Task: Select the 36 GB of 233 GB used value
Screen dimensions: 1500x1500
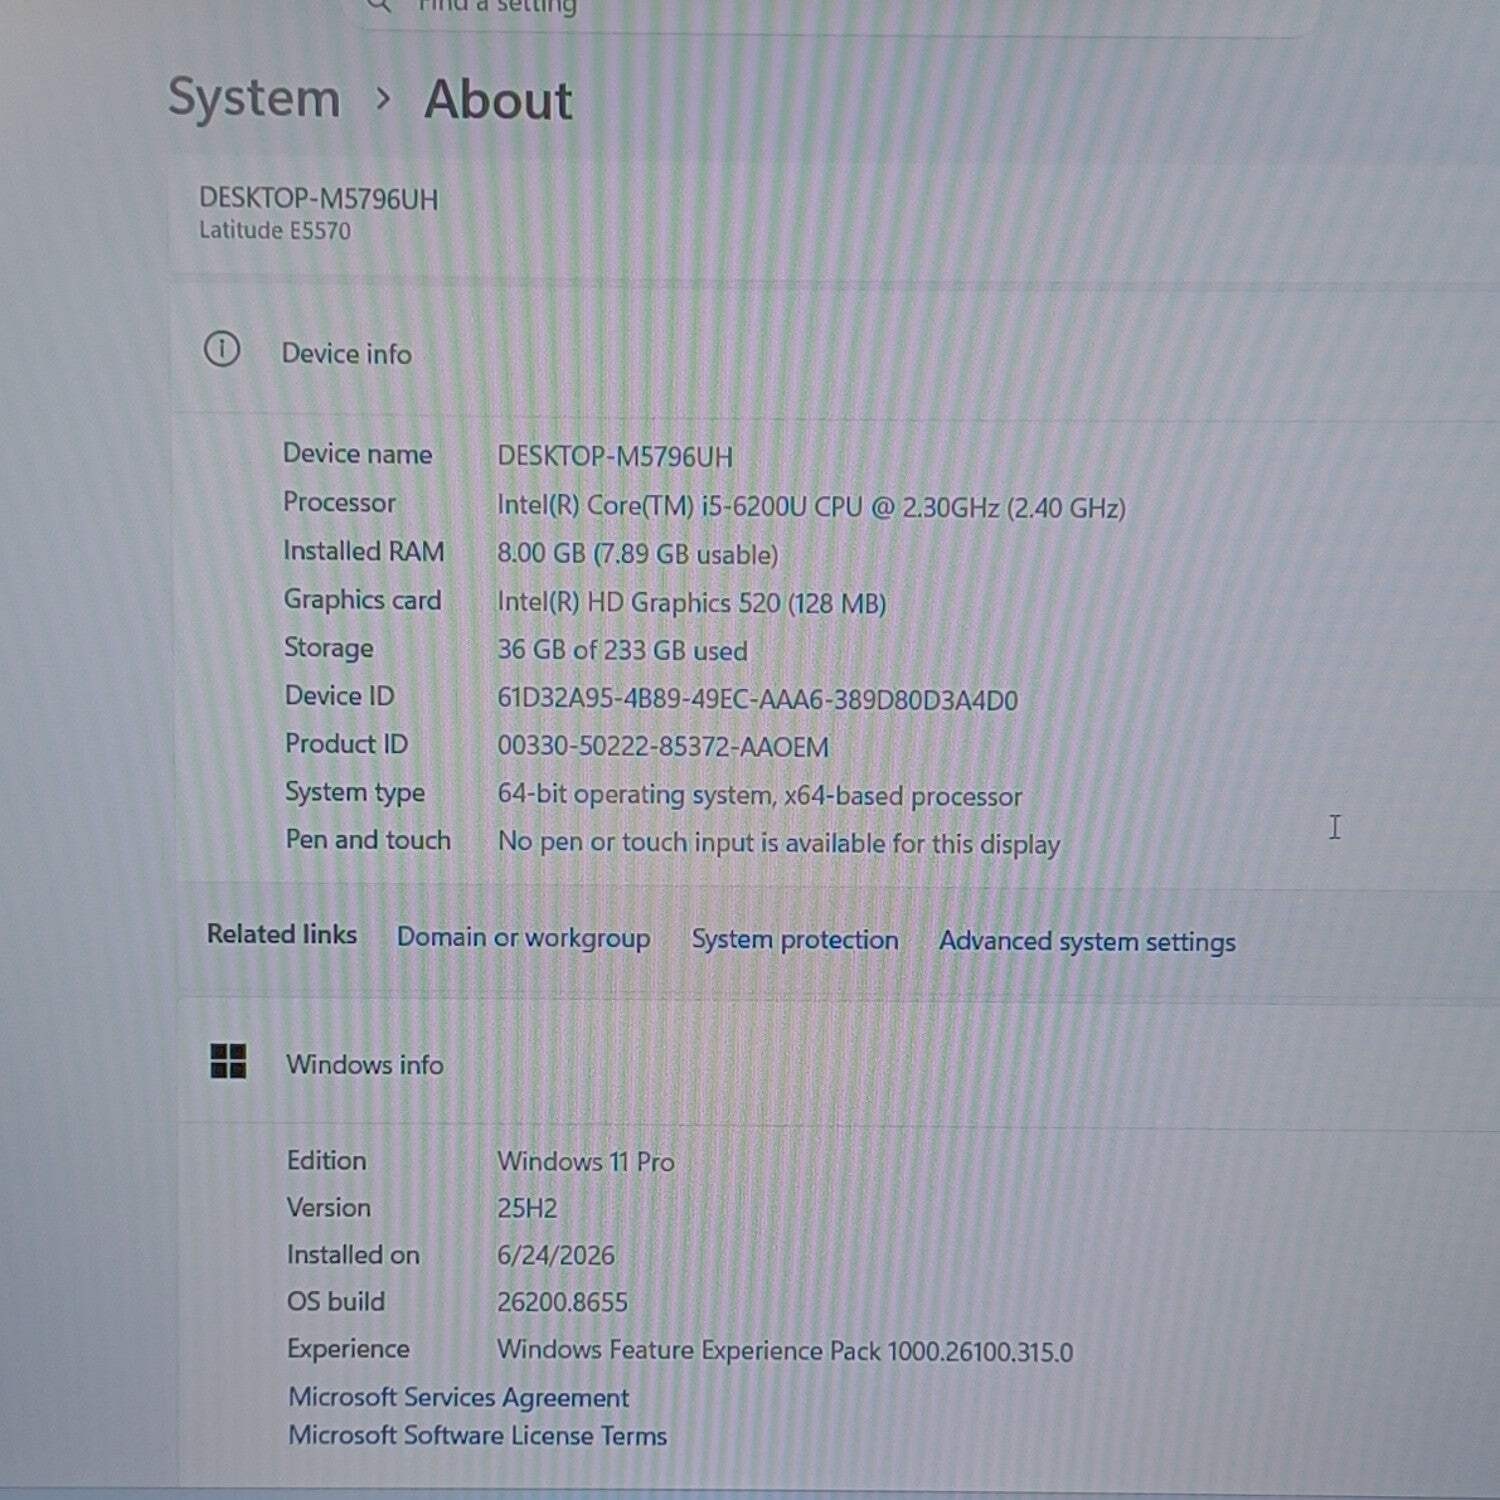Action: pos(622,651)
